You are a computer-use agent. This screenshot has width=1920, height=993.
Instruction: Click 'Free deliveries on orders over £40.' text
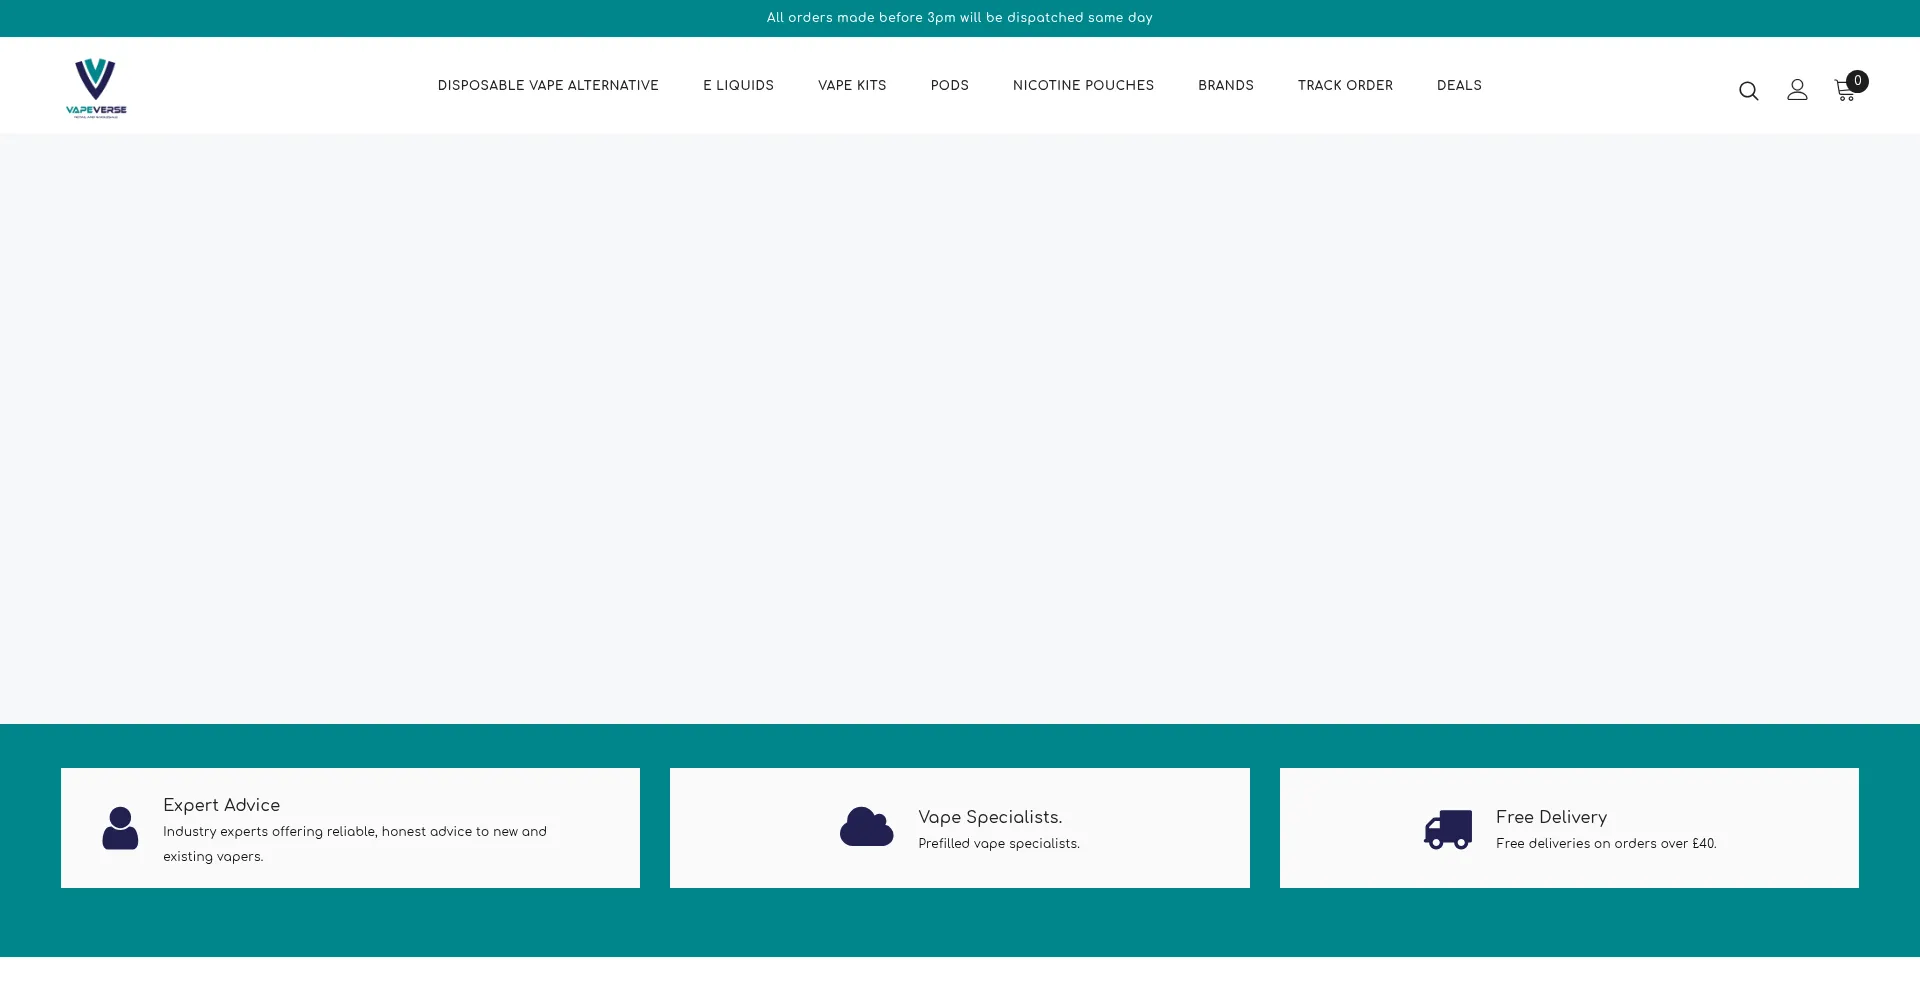pos(1606,844)
